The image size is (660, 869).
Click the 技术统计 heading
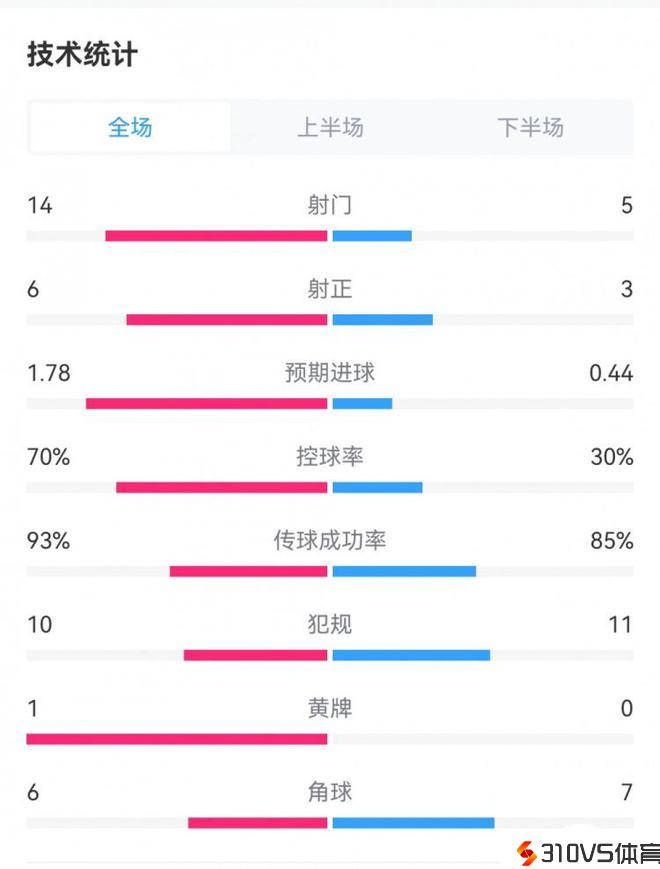[82, 55]
